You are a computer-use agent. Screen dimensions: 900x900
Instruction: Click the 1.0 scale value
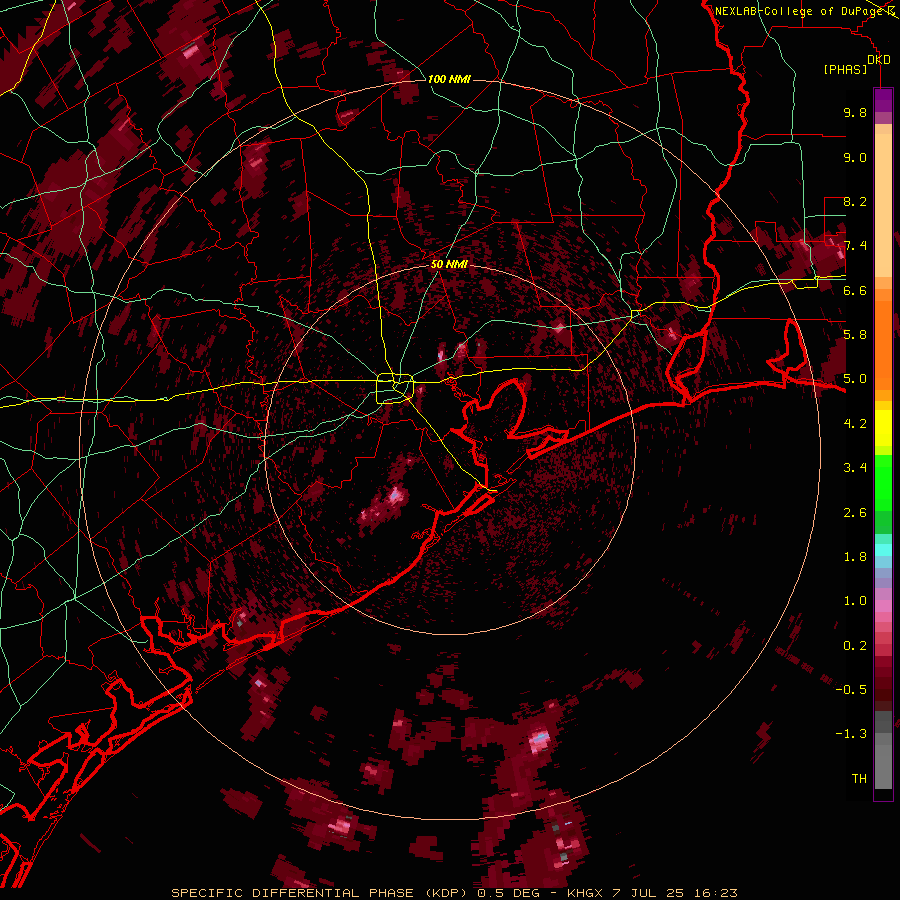click(x=855, y=601)
